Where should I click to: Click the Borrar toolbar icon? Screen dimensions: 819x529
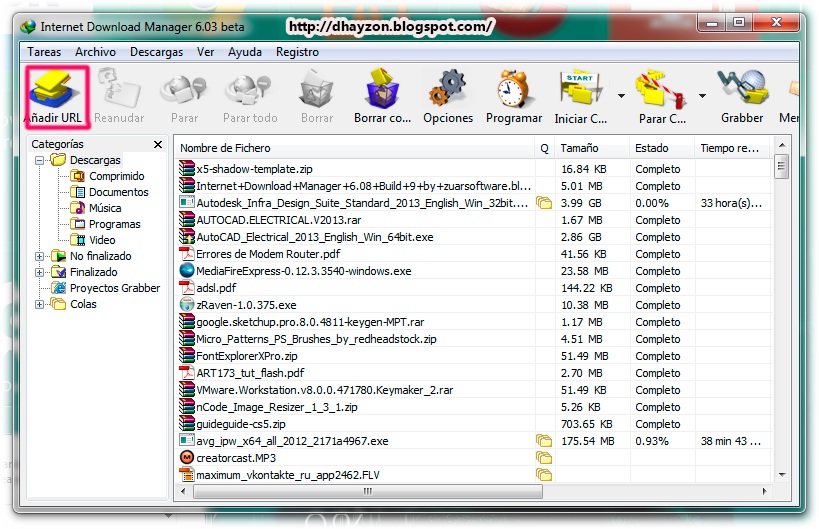coord(317,97)
